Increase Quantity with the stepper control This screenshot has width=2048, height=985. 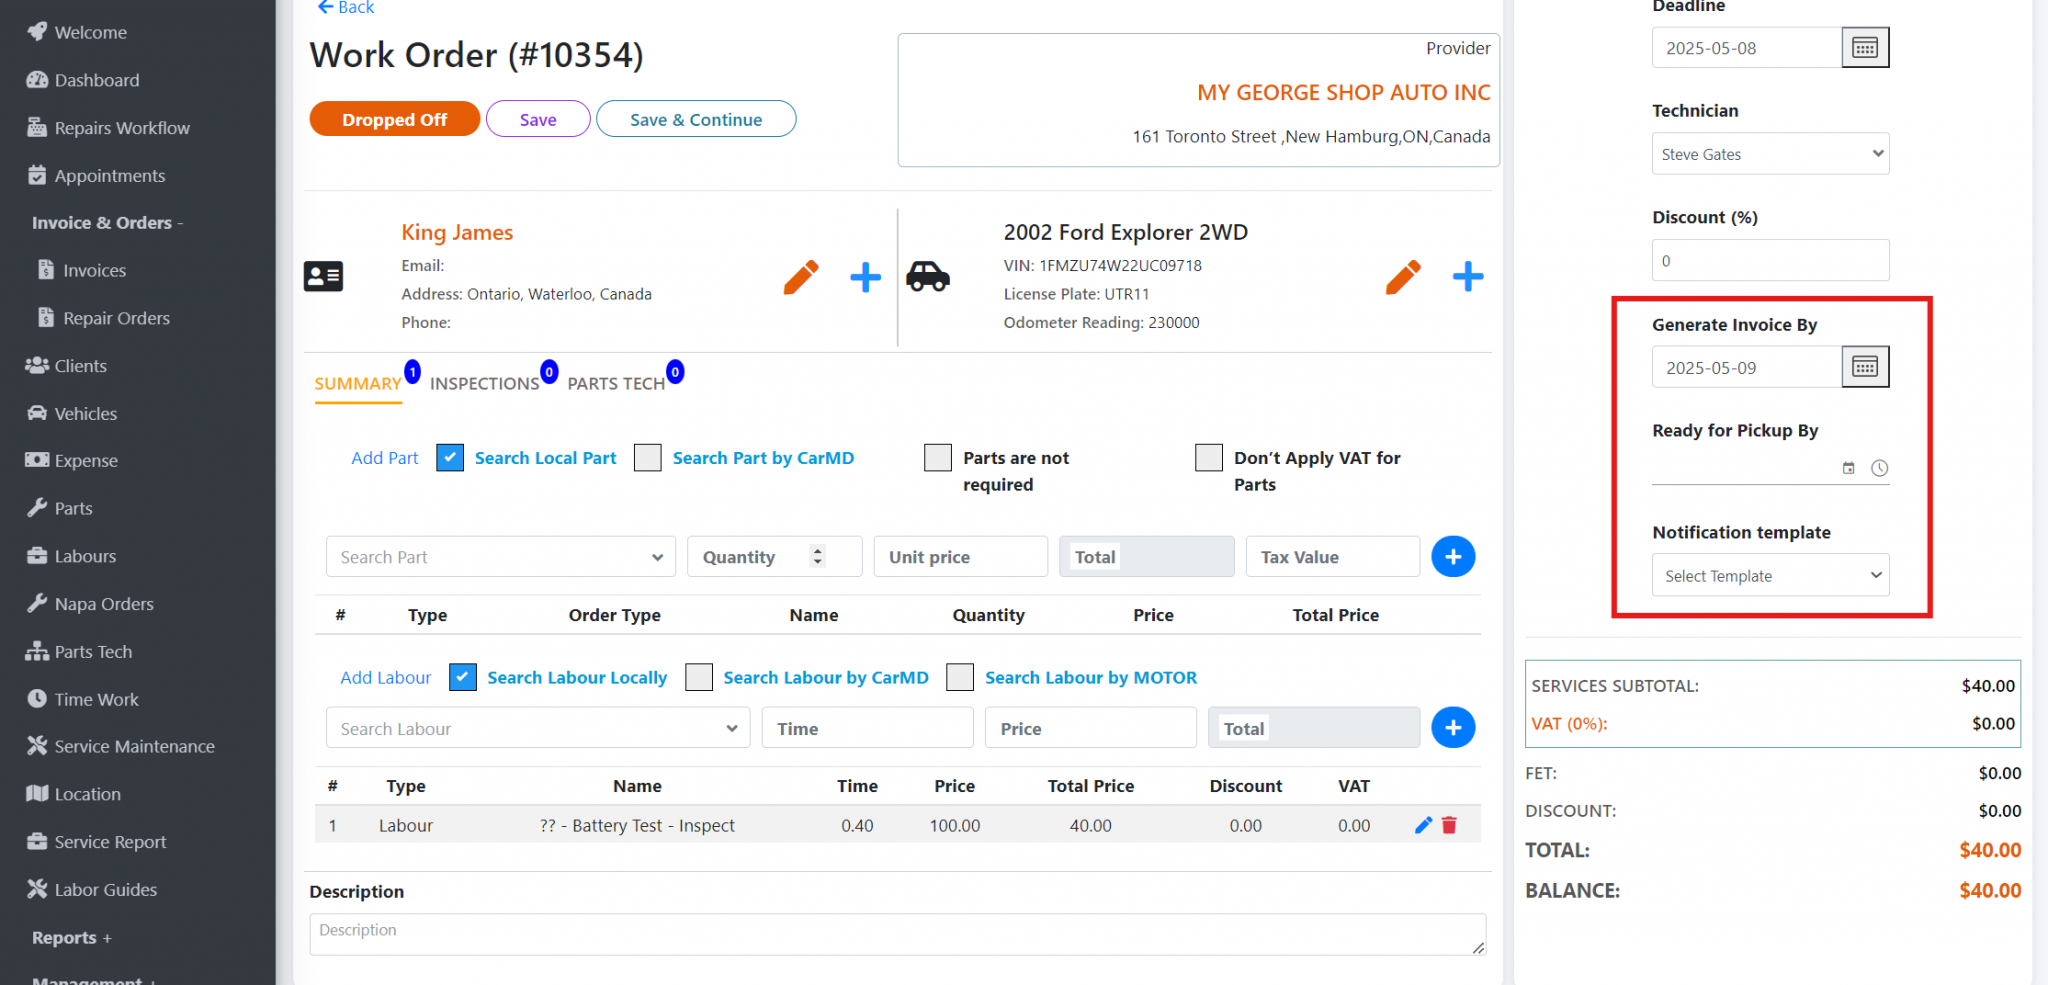click(816, 551)
